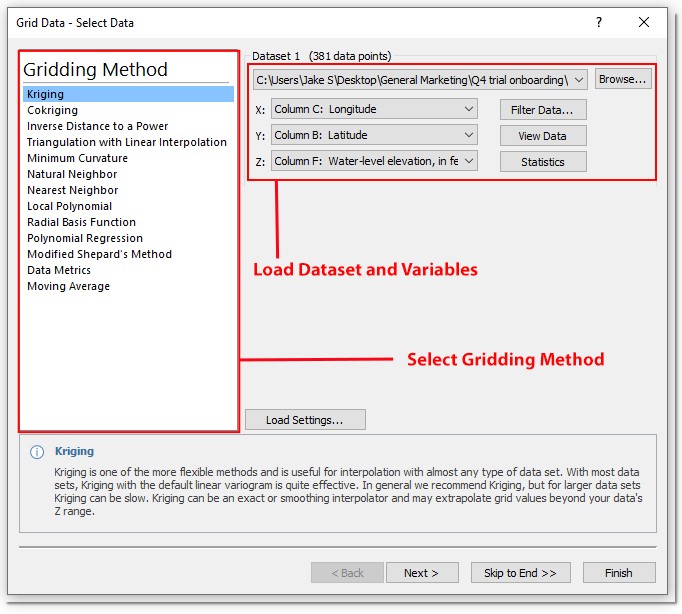Choose Triangulation with Linear Interpolation

pos(126,142)
